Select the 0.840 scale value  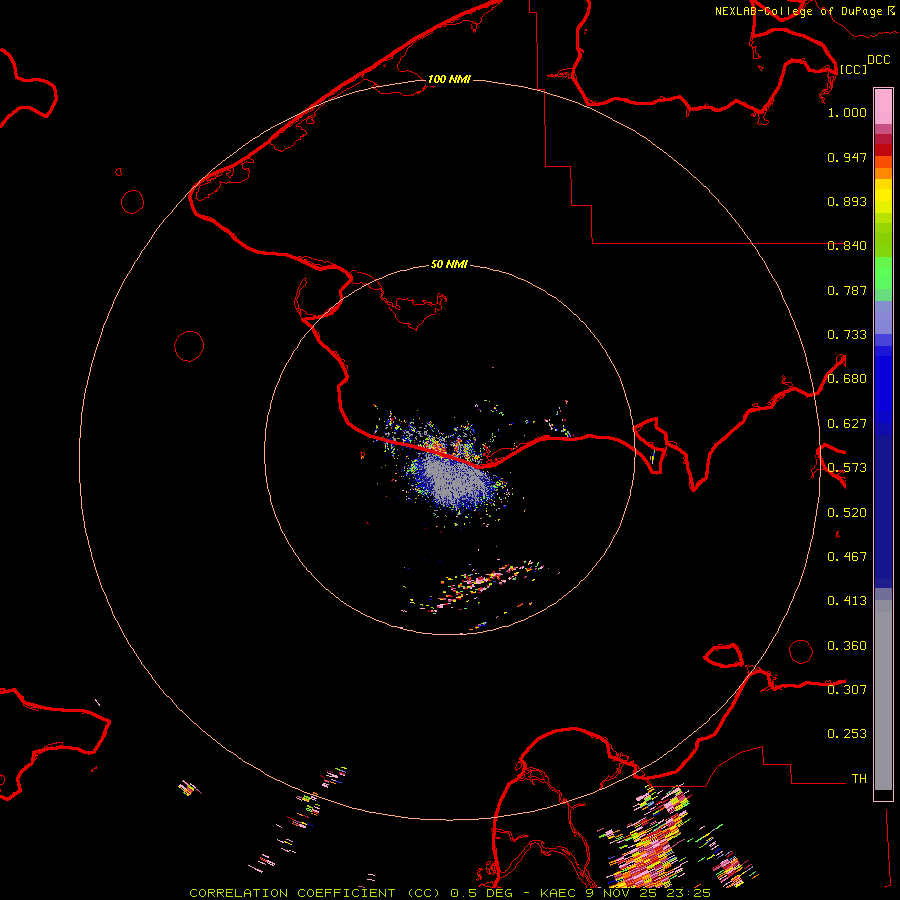click(847, 246)
